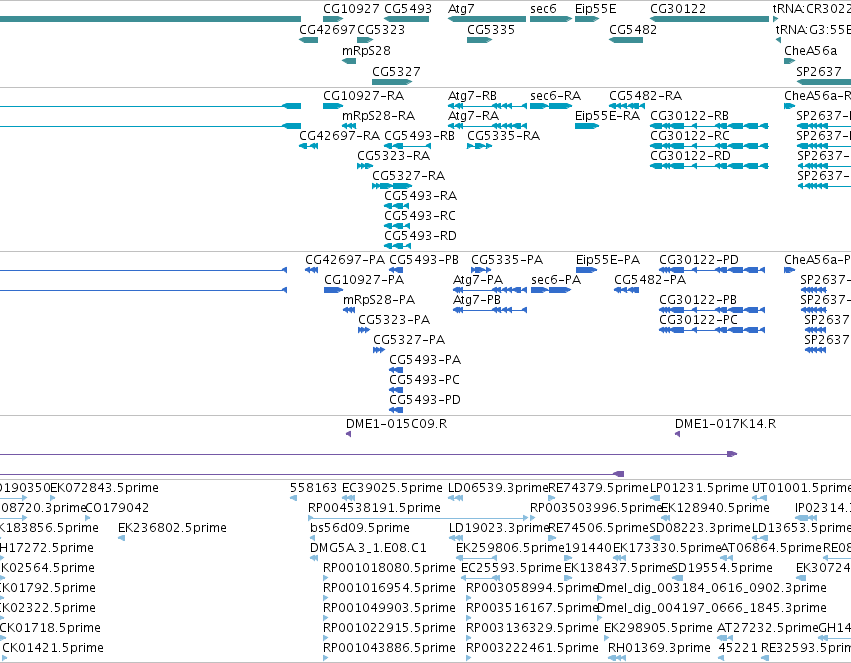
Task: Select the CG30122-PC protein label
Action: [698, 320]
